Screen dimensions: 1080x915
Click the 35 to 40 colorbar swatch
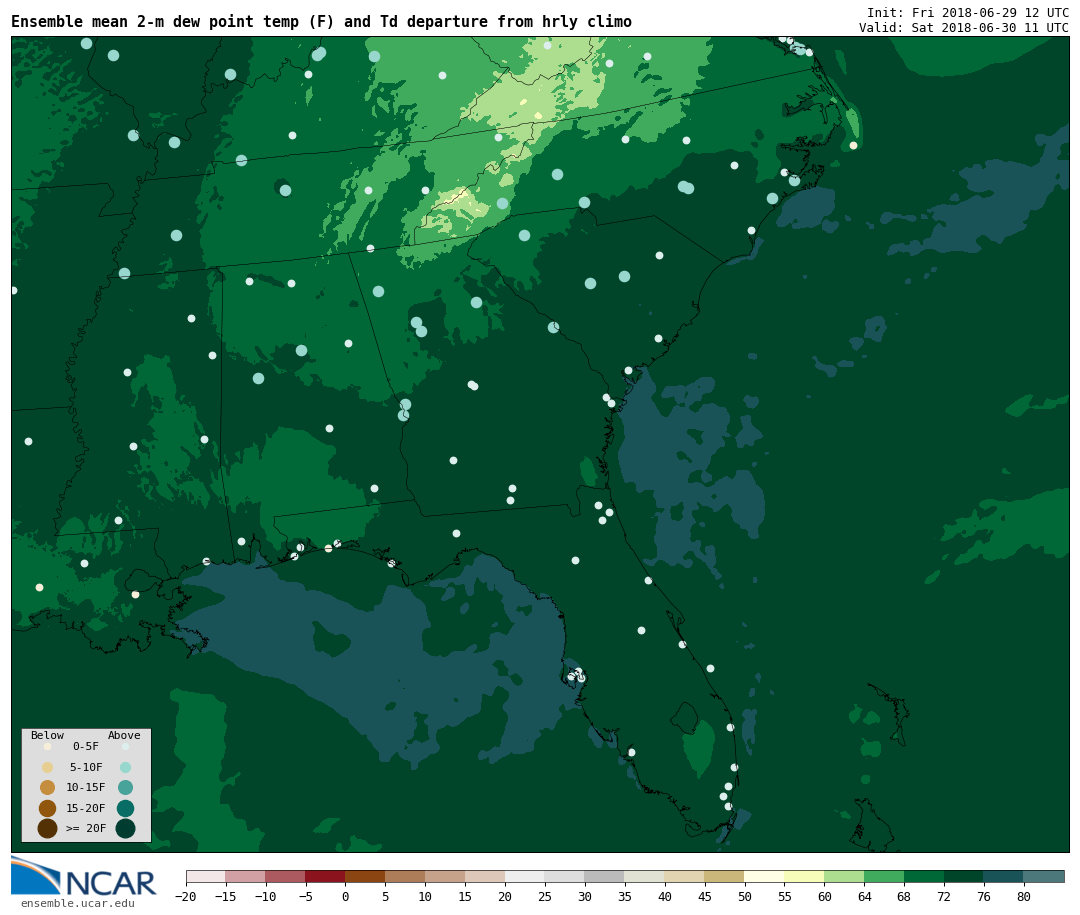click(x=645, y=876)
